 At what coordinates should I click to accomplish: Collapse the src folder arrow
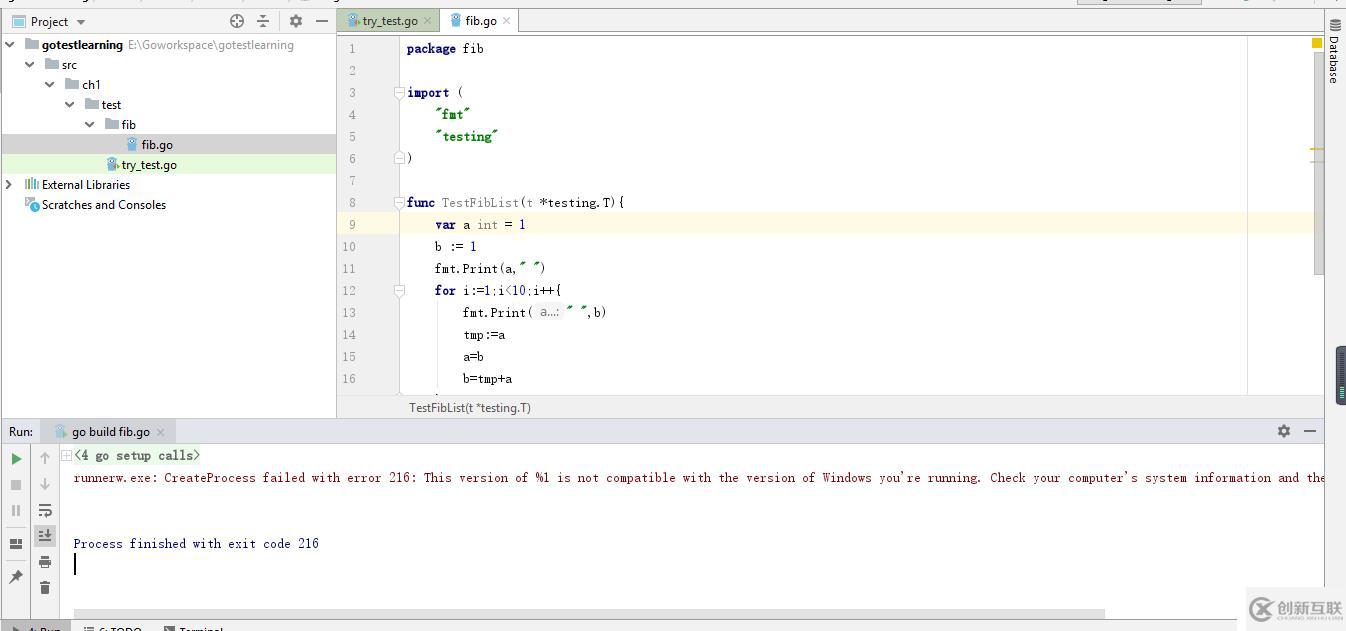[x=30, y=65]
